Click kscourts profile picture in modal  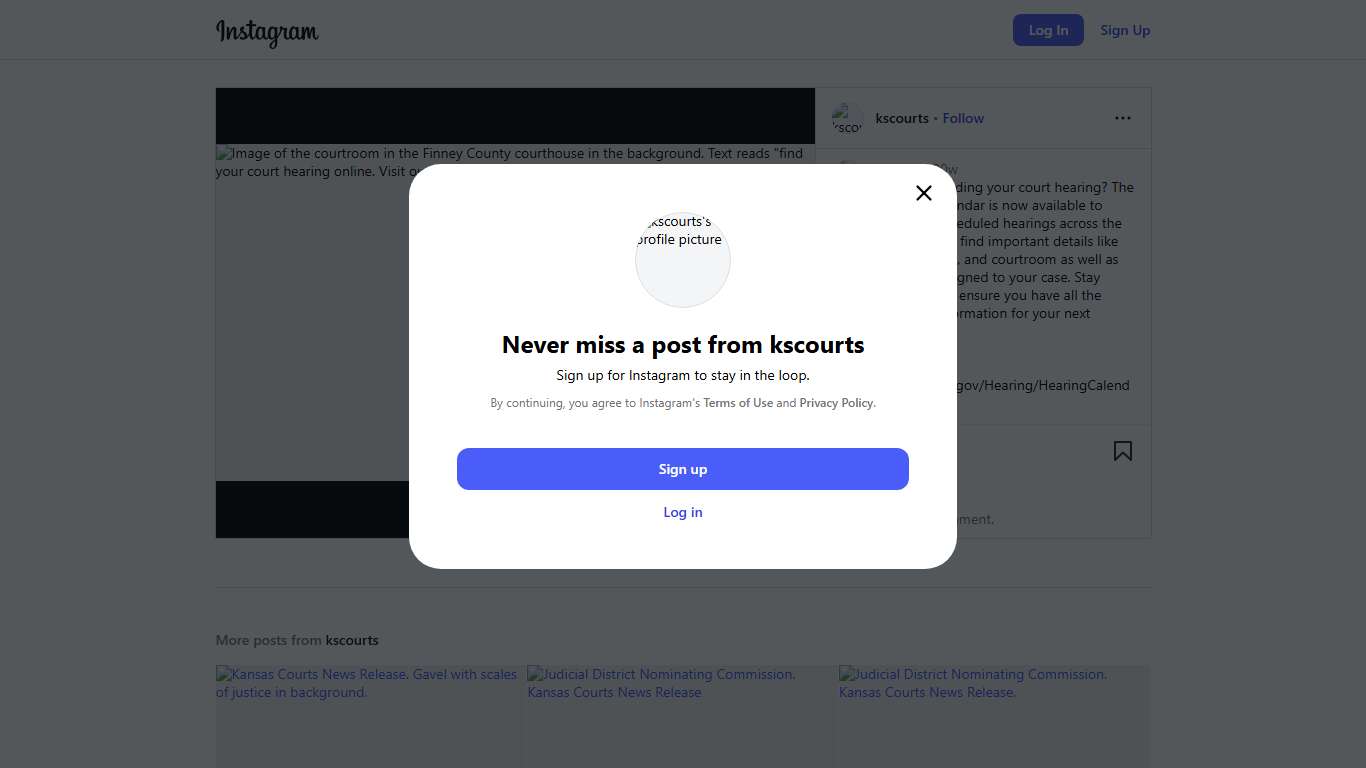click(683, 259)
